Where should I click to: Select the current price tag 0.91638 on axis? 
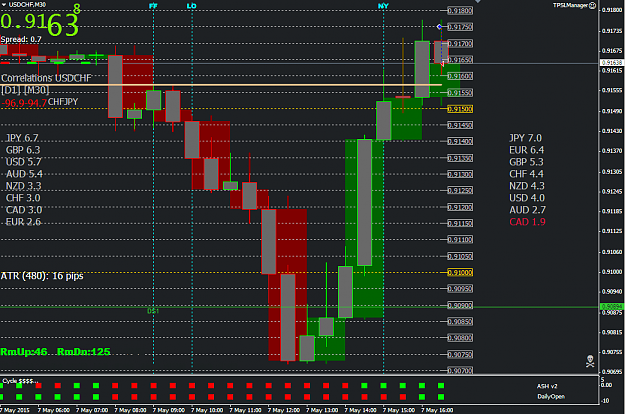tap(612, 63)
